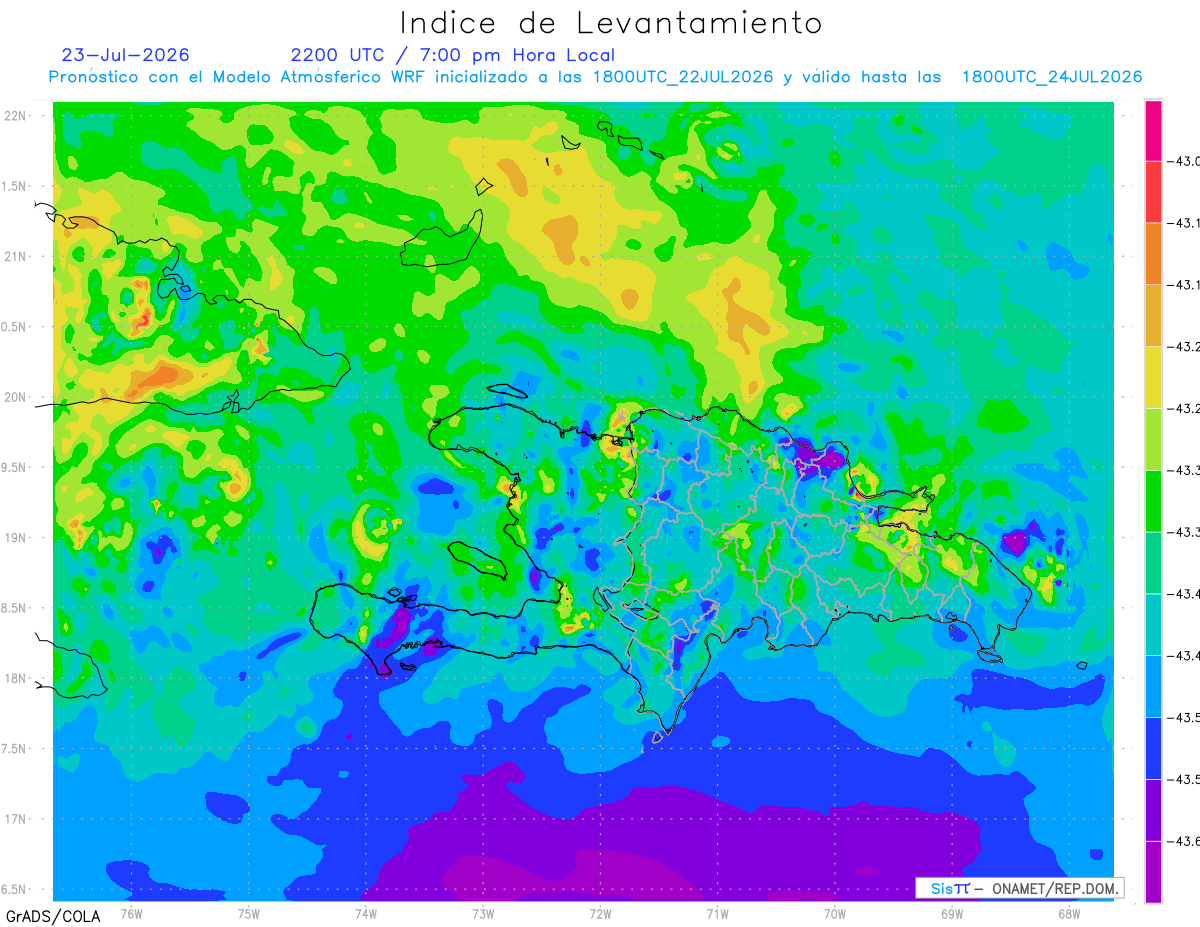Click the 21N latitude label

[17, 256]
